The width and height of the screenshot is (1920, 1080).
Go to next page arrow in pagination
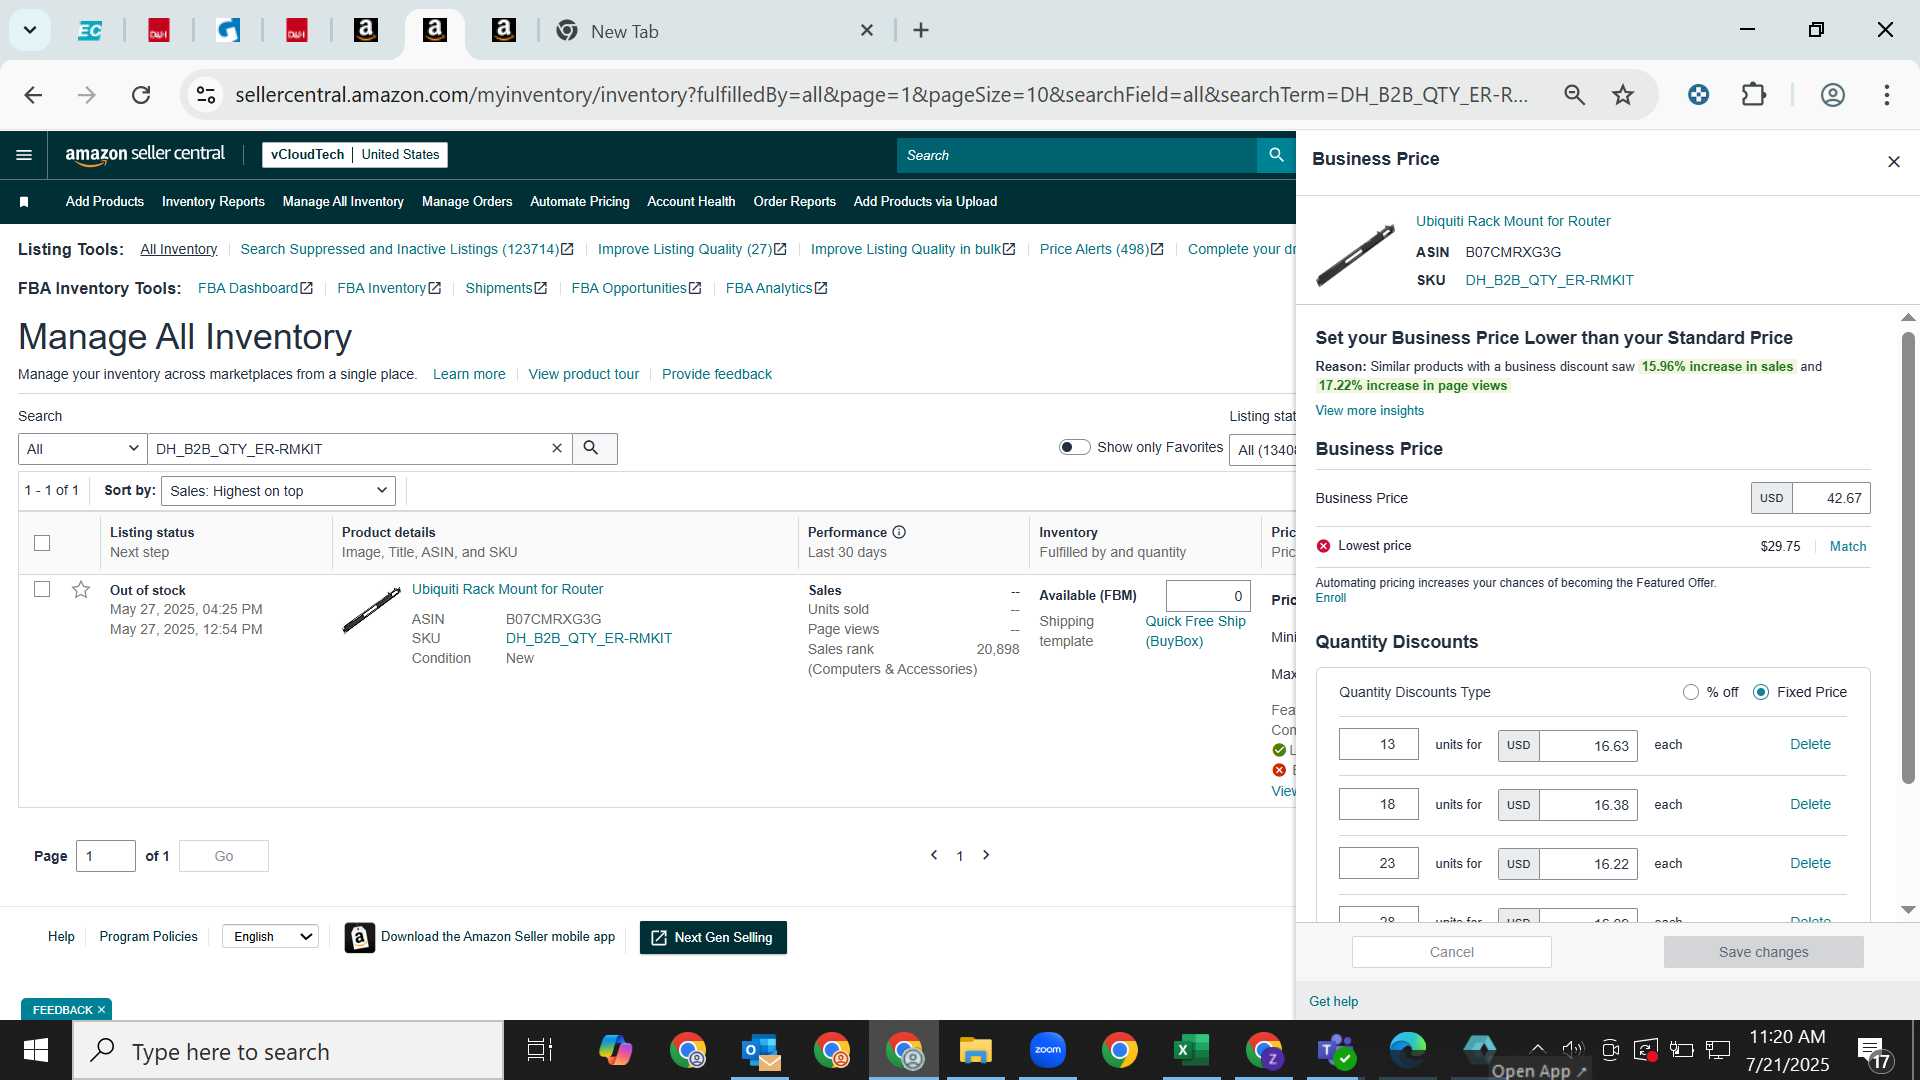[x=986, y=855]
